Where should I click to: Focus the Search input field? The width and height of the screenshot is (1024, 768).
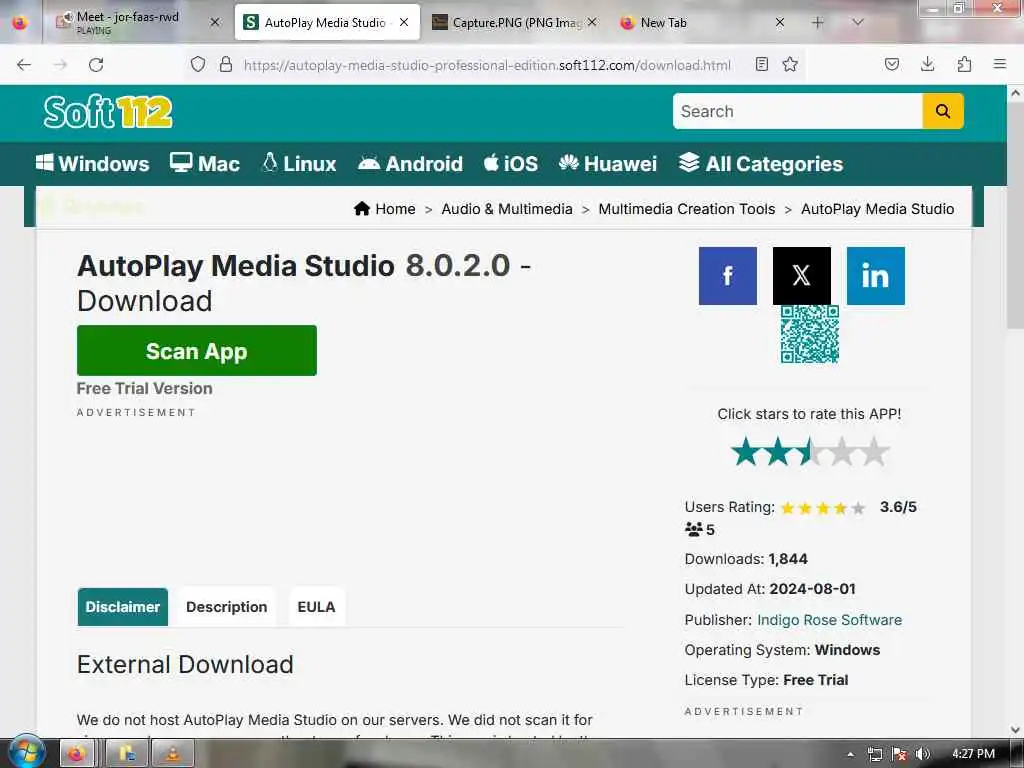(797, 111)
